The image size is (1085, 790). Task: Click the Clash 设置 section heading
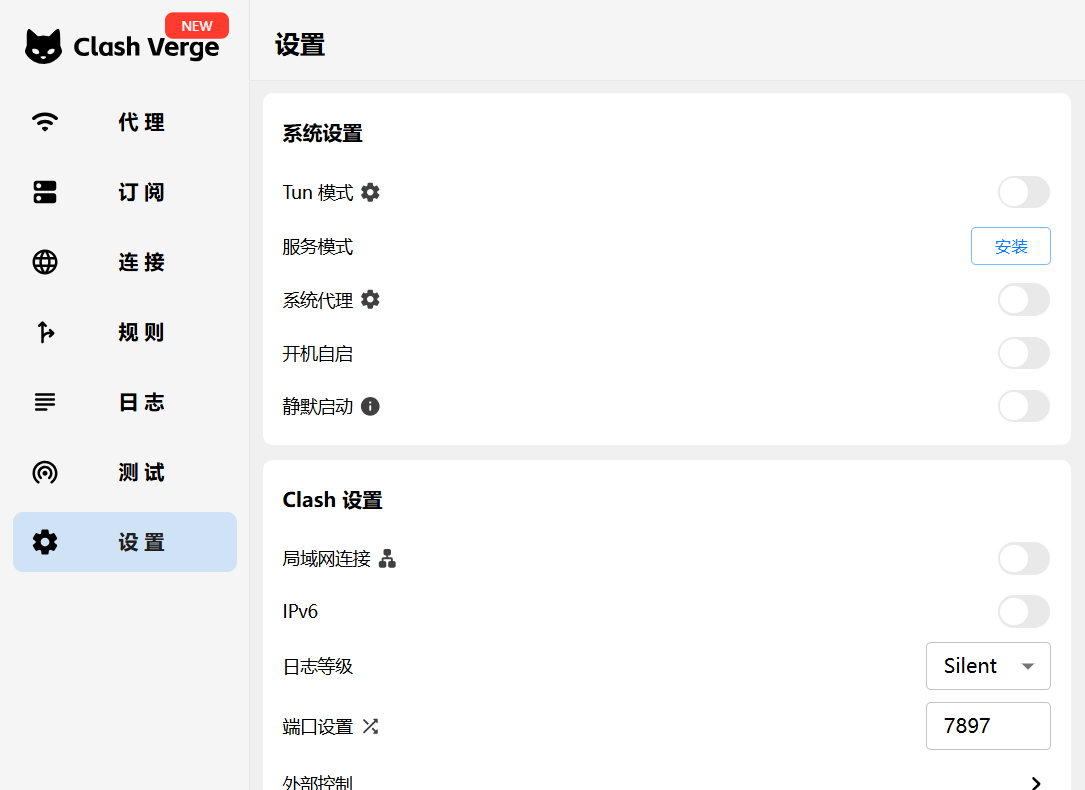click(x=332, y=499)
